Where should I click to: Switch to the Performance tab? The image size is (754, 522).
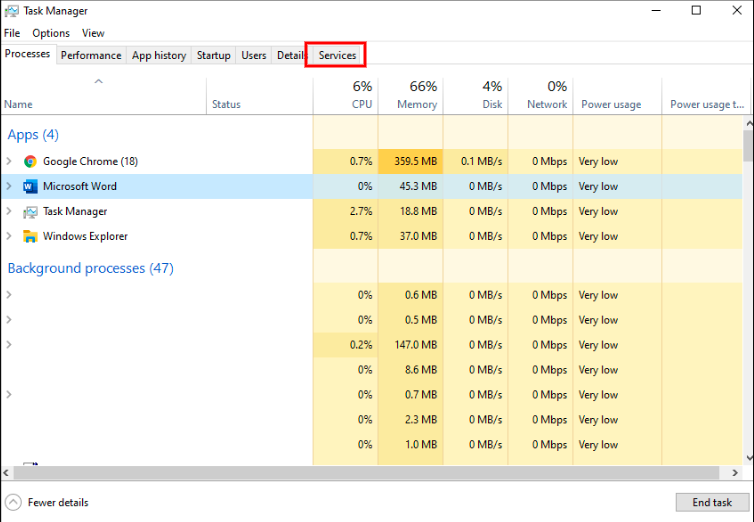(x=91, y=55)
